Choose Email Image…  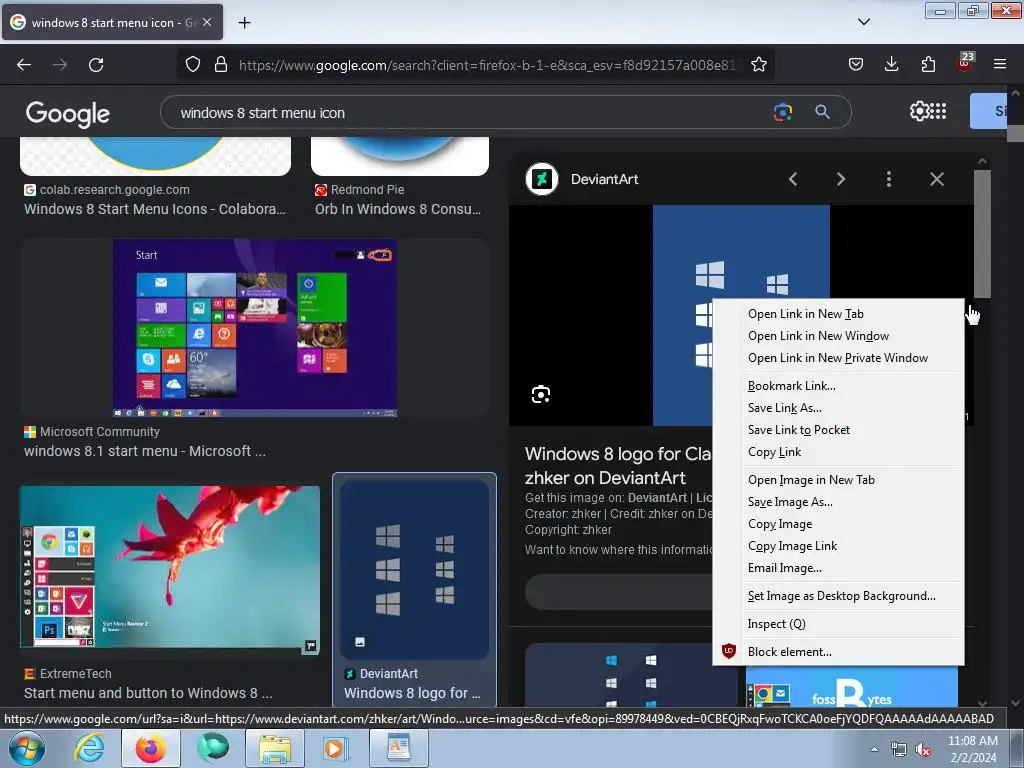tap(839, 568)
